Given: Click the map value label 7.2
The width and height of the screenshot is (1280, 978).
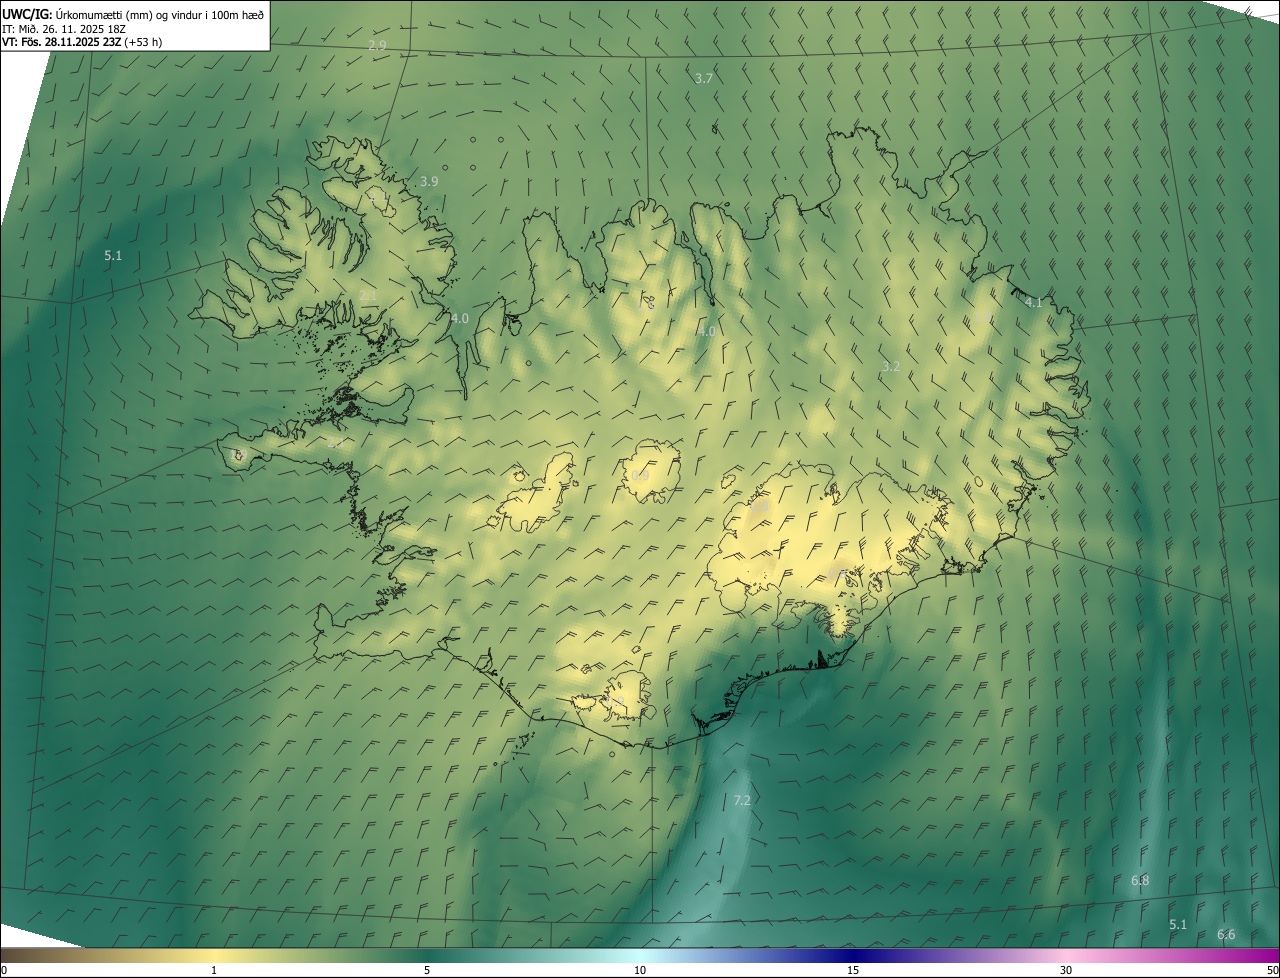Looking at the screenshot, I should tap(742, 800).
